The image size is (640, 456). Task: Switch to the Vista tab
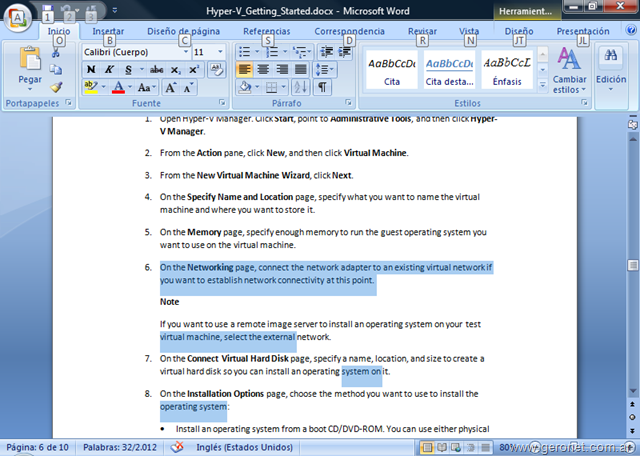(469, 31)
